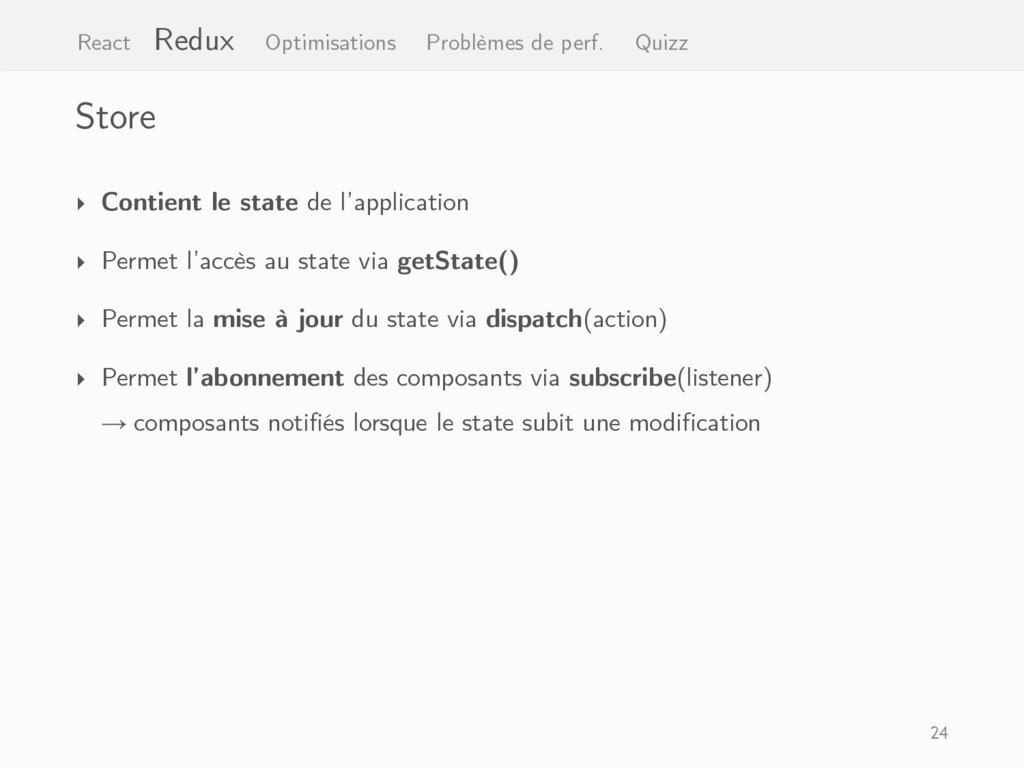Open the Problèmes de perf. section
Screen dimensions: 1024x768
click(515, 42)
